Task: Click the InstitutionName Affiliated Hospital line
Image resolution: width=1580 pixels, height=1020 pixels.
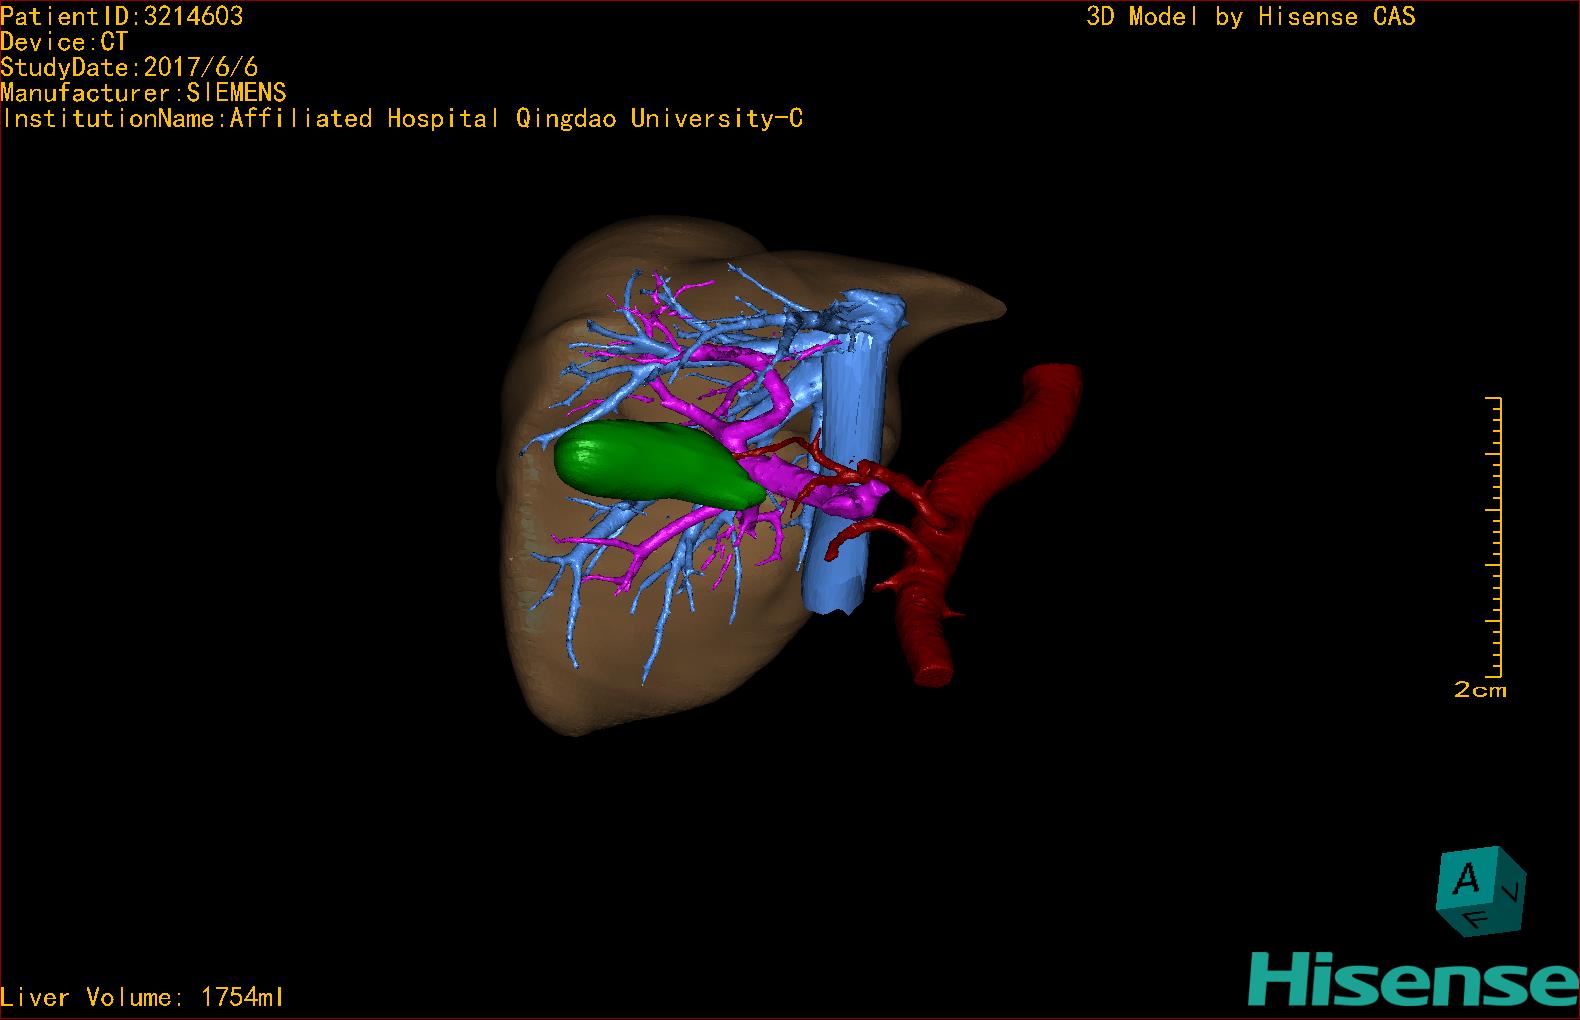Action: (402, 119)
